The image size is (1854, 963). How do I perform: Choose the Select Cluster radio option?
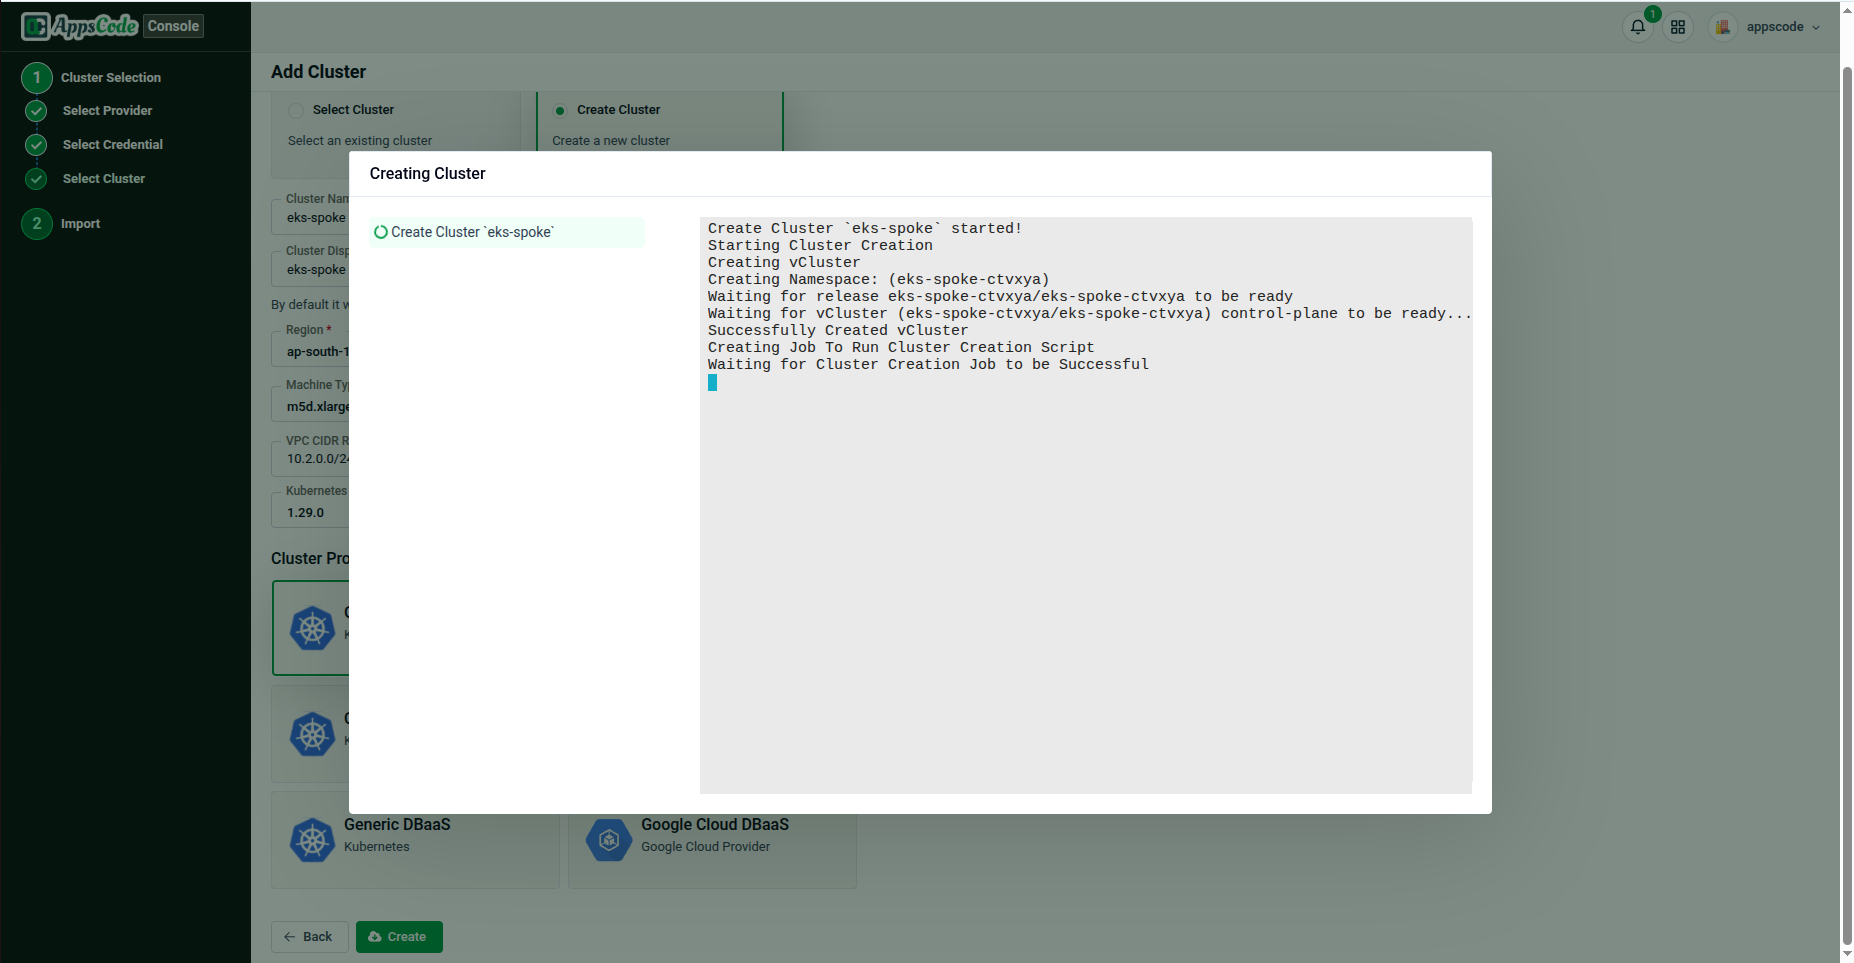click(x=296, y=110)
